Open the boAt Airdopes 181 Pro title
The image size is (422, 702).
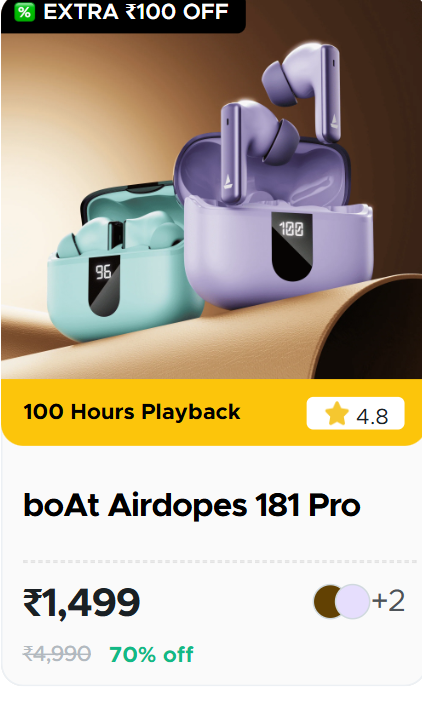(192, 505)
